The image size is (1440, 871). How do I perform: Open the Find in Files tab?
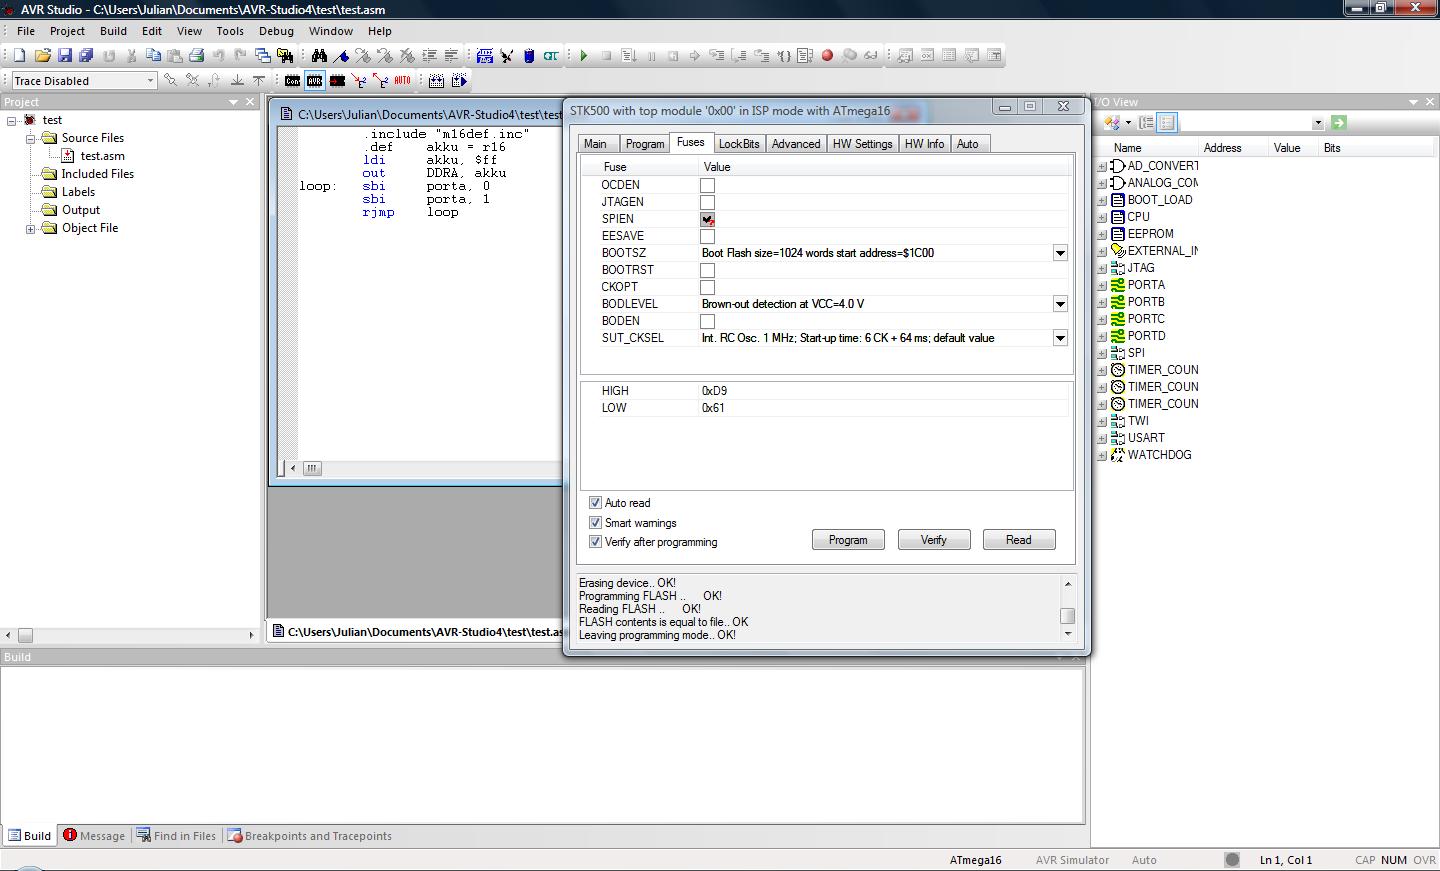(176, 836)
